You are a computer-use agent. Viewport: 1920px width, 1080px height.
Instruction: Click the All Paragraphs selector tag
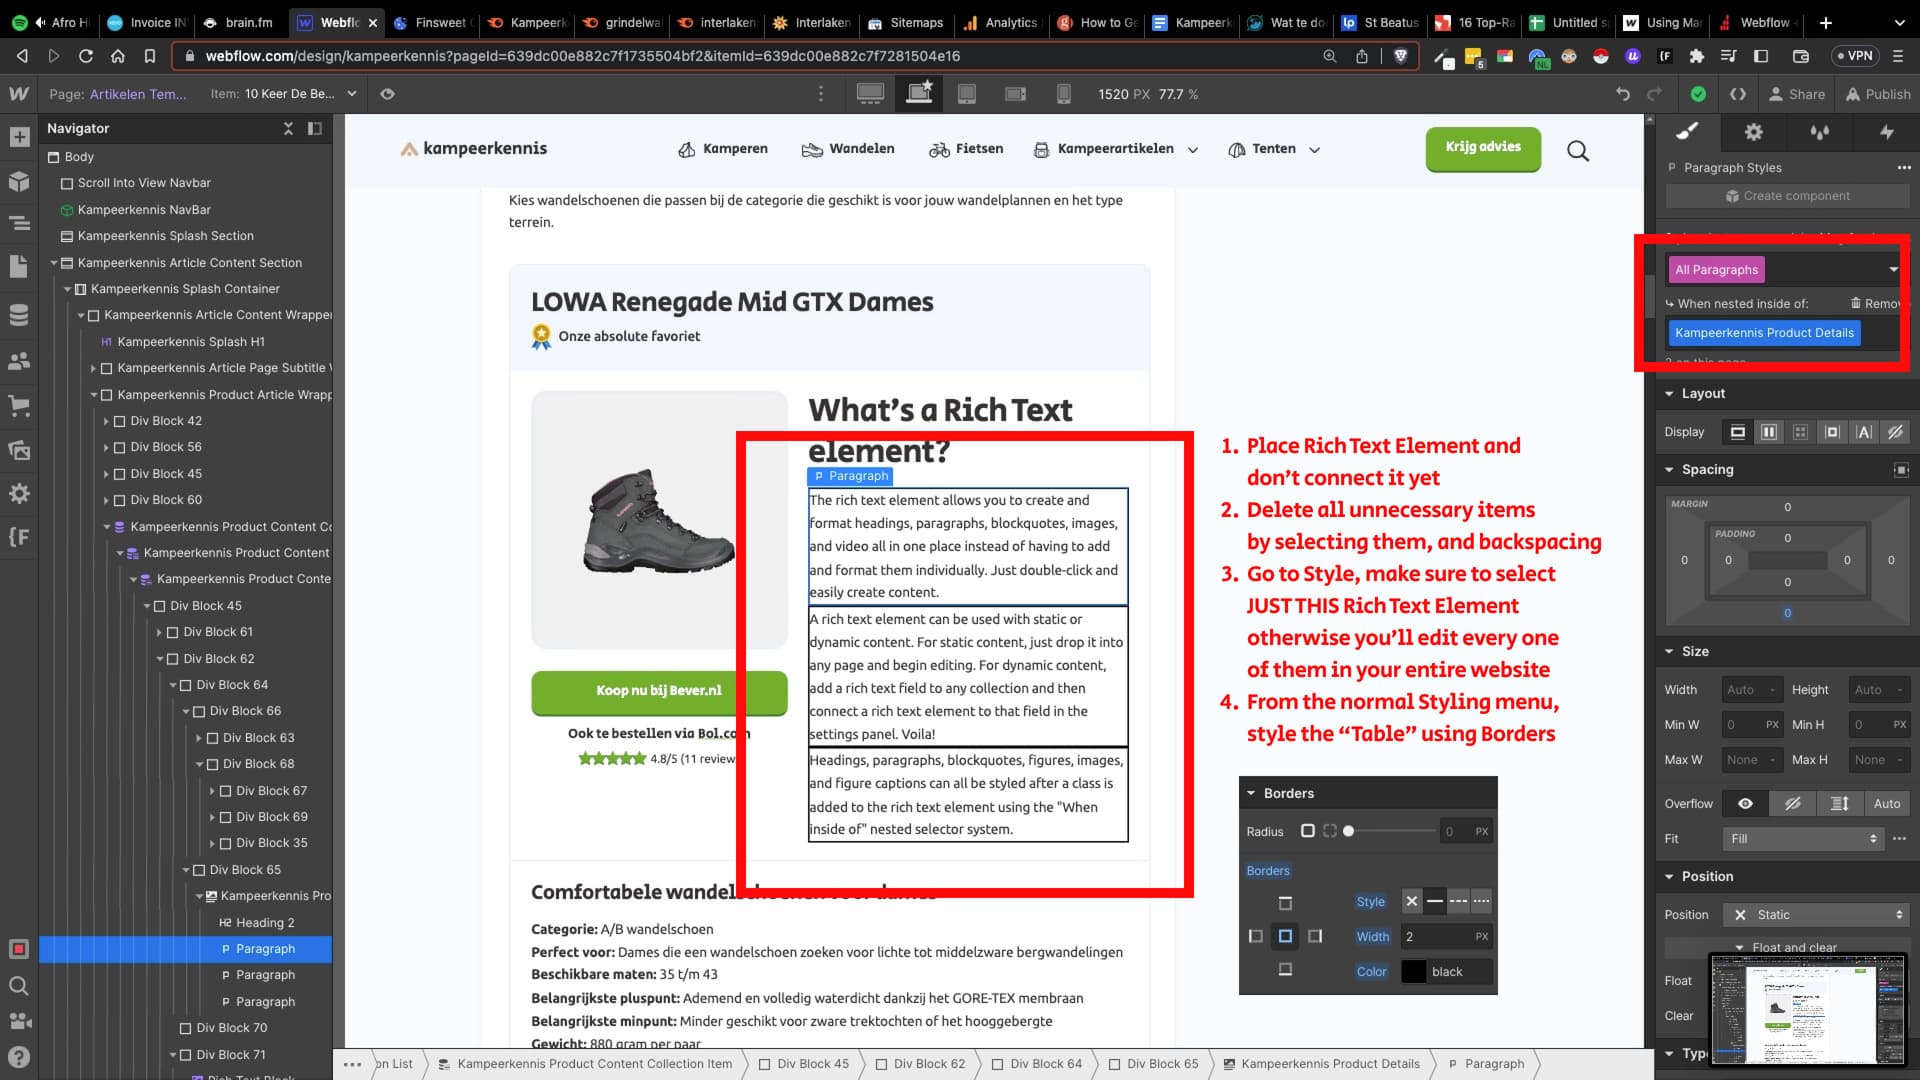pyautogui.click(x=1716, y=270)
